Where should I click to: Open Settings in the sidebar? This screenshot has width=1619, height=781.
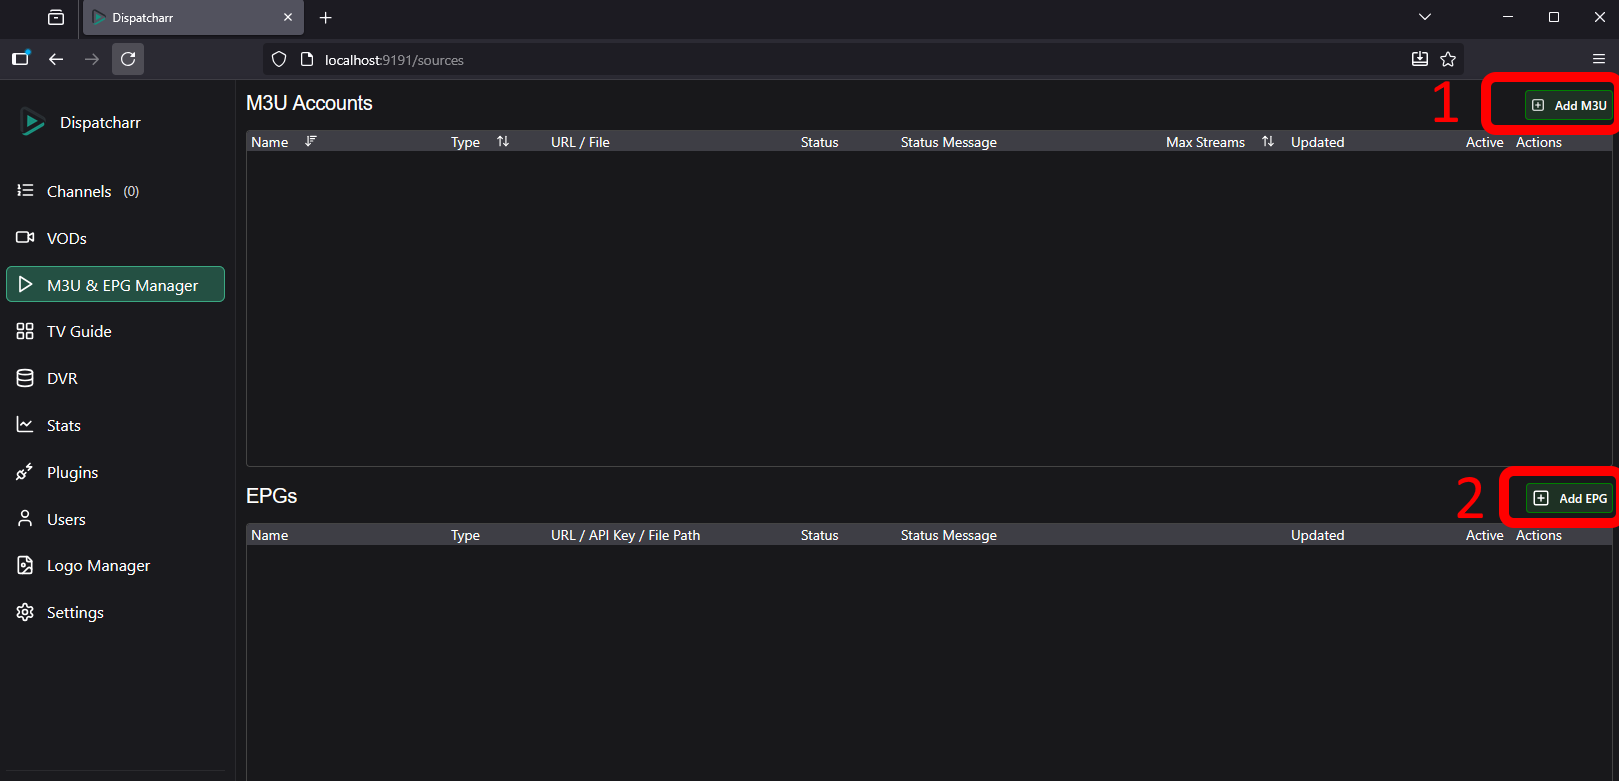(115, 612)
